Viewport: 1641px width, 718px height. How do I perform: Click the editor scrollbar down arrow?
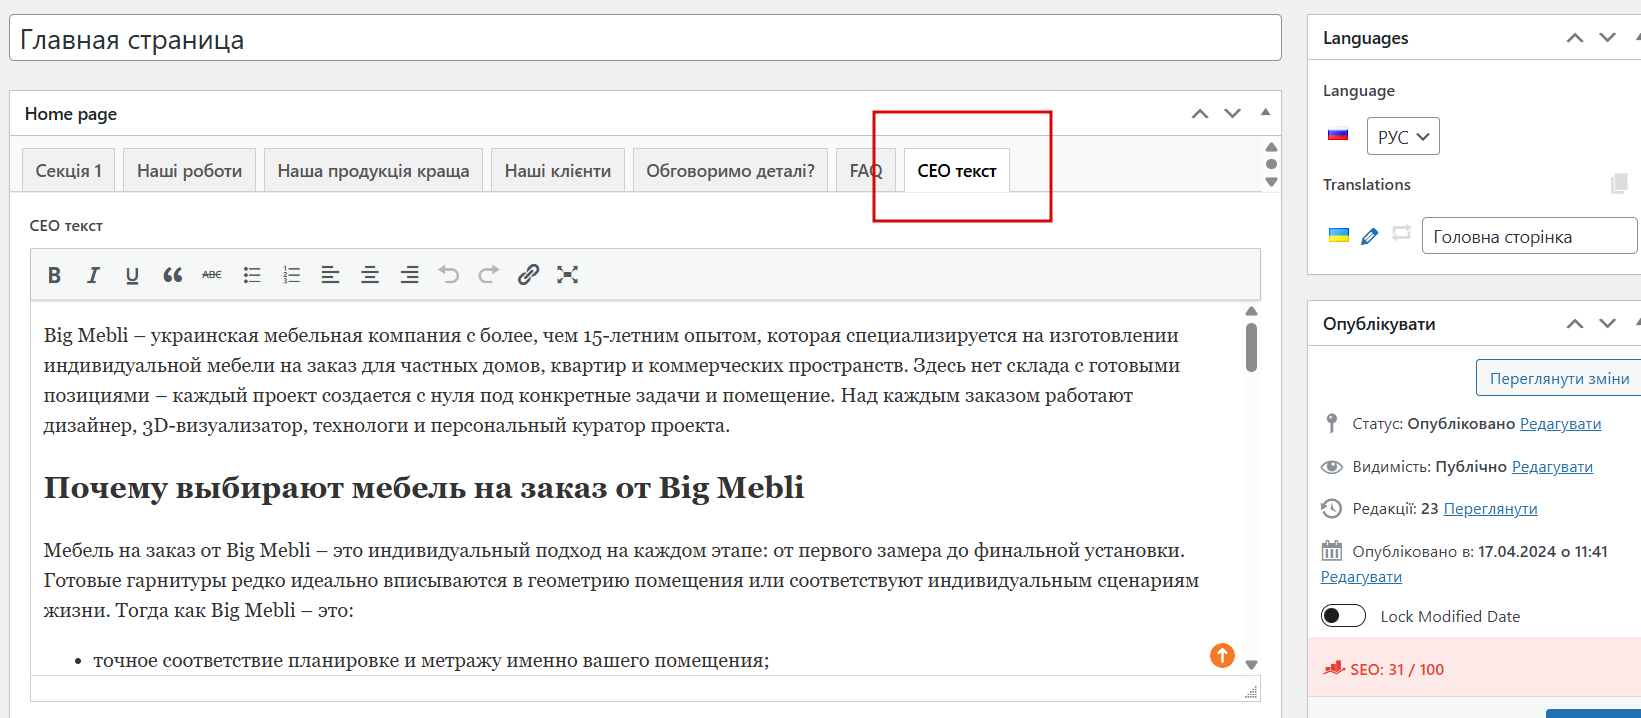tap(1251, 665)
